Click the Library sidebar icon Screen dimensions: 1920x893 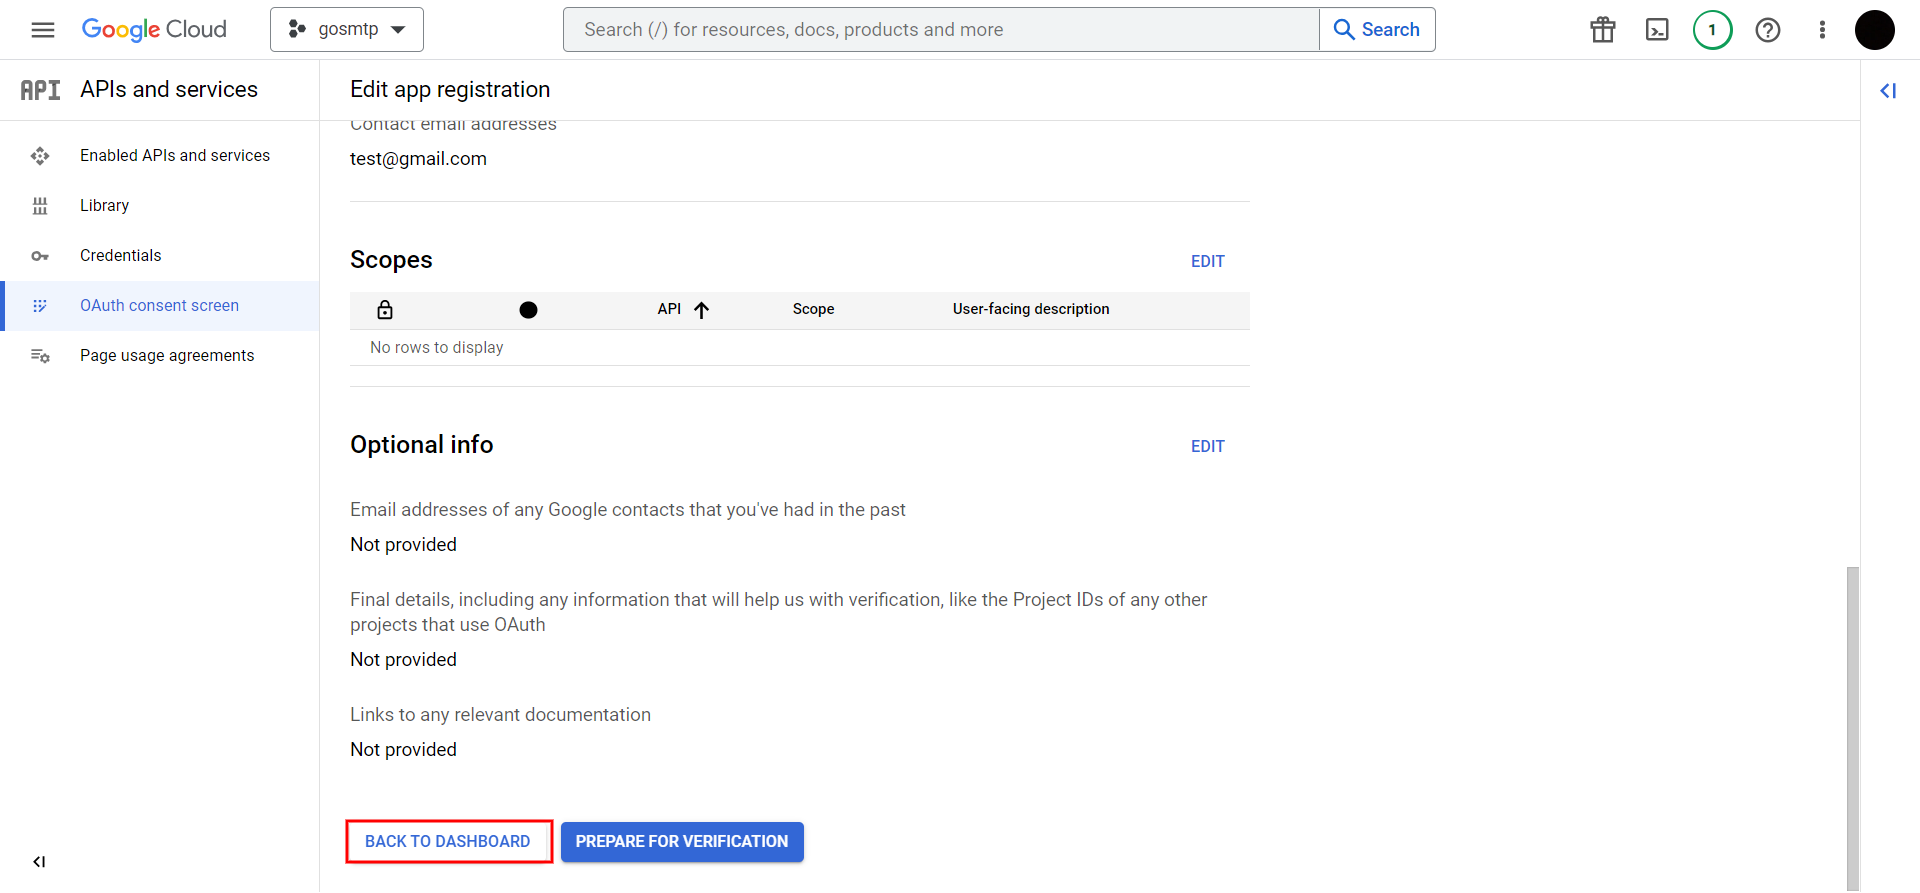pyautogui.click(x=40, y=206)
